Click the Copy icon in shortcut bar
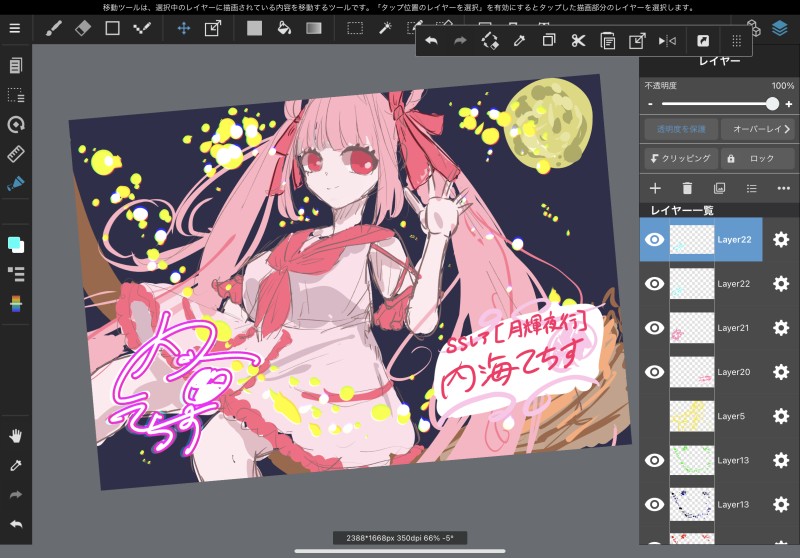 pyautogui.click(x=548, y=41)
